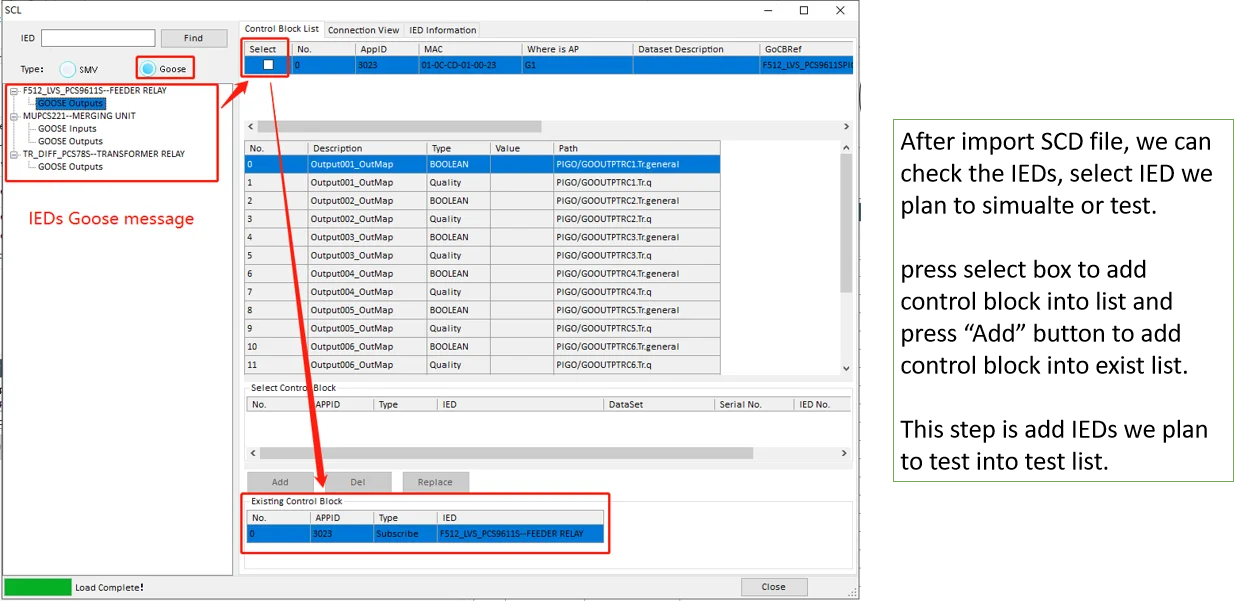Select GOOSE Outputs under MERGING UNIT
1235x602 pixels.
click(x=70, y=142)
